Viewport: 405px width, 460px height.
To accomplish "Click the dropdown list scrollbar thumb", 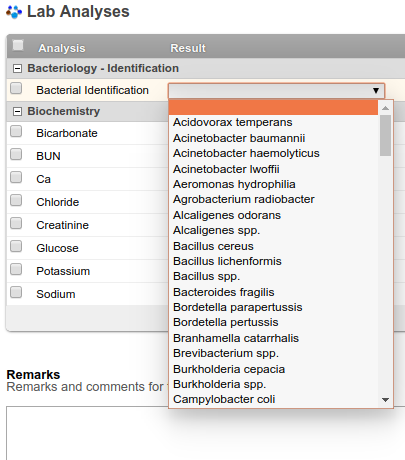I will tap(385, 135).
